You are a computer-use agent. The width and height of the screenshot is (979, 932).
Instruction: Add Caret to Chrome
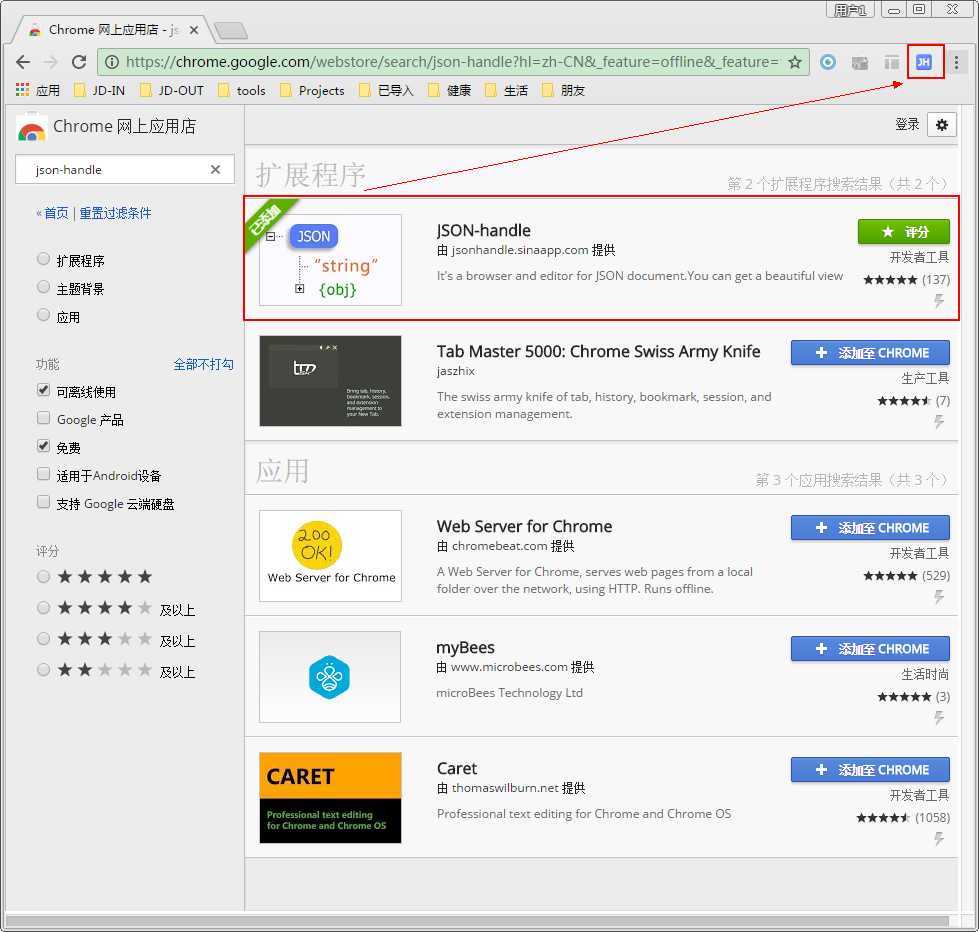point(870,770)
